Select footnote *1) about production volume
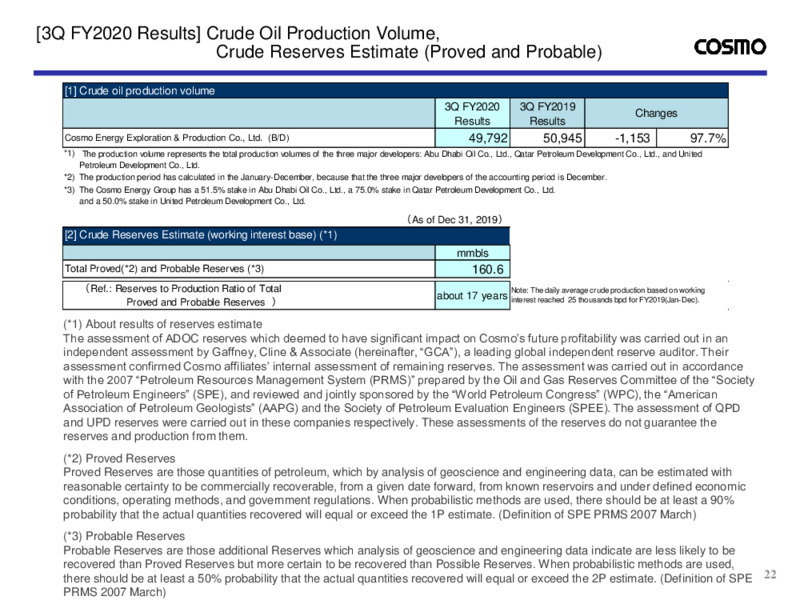Image resolution: width=800 pixels, height=600 pixels. click(x=383, y=159)
